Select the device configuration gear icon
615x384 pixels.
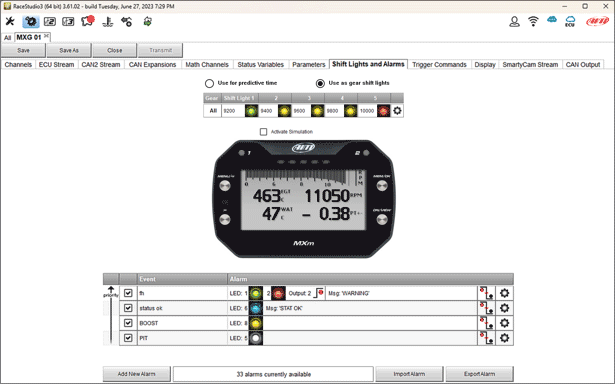[x=31, y=22]
